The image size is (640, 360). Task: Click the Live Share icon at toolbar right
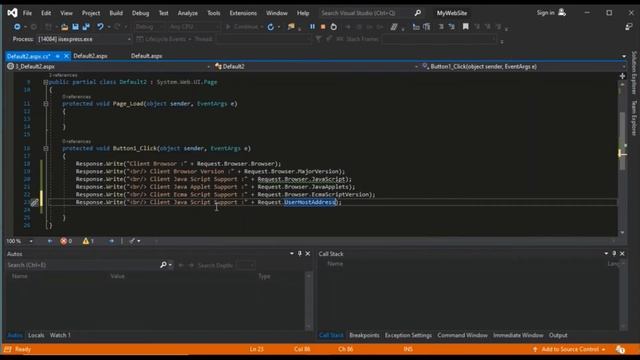pyautogui.click(x=629, y=27)
